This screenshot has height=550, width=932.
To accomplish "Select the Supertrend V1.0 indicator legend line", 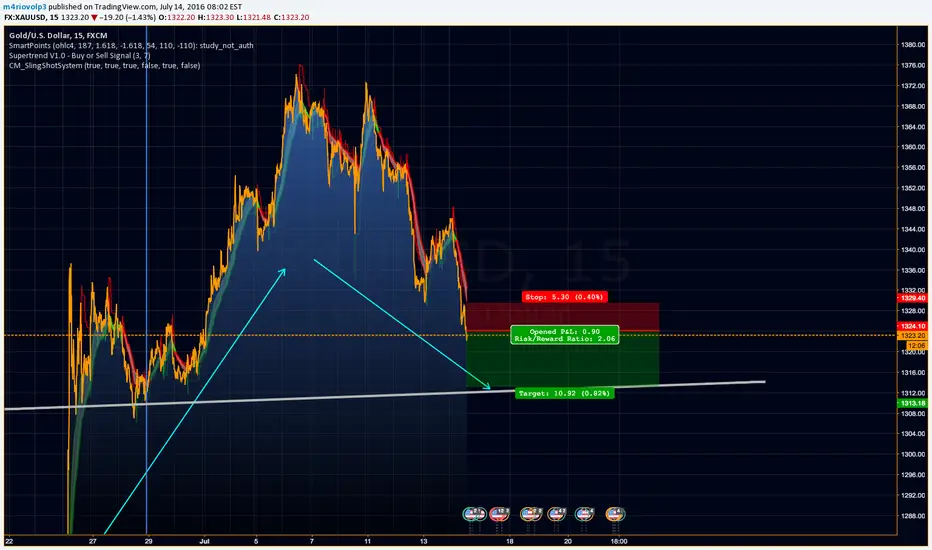I will pos(80,55).
